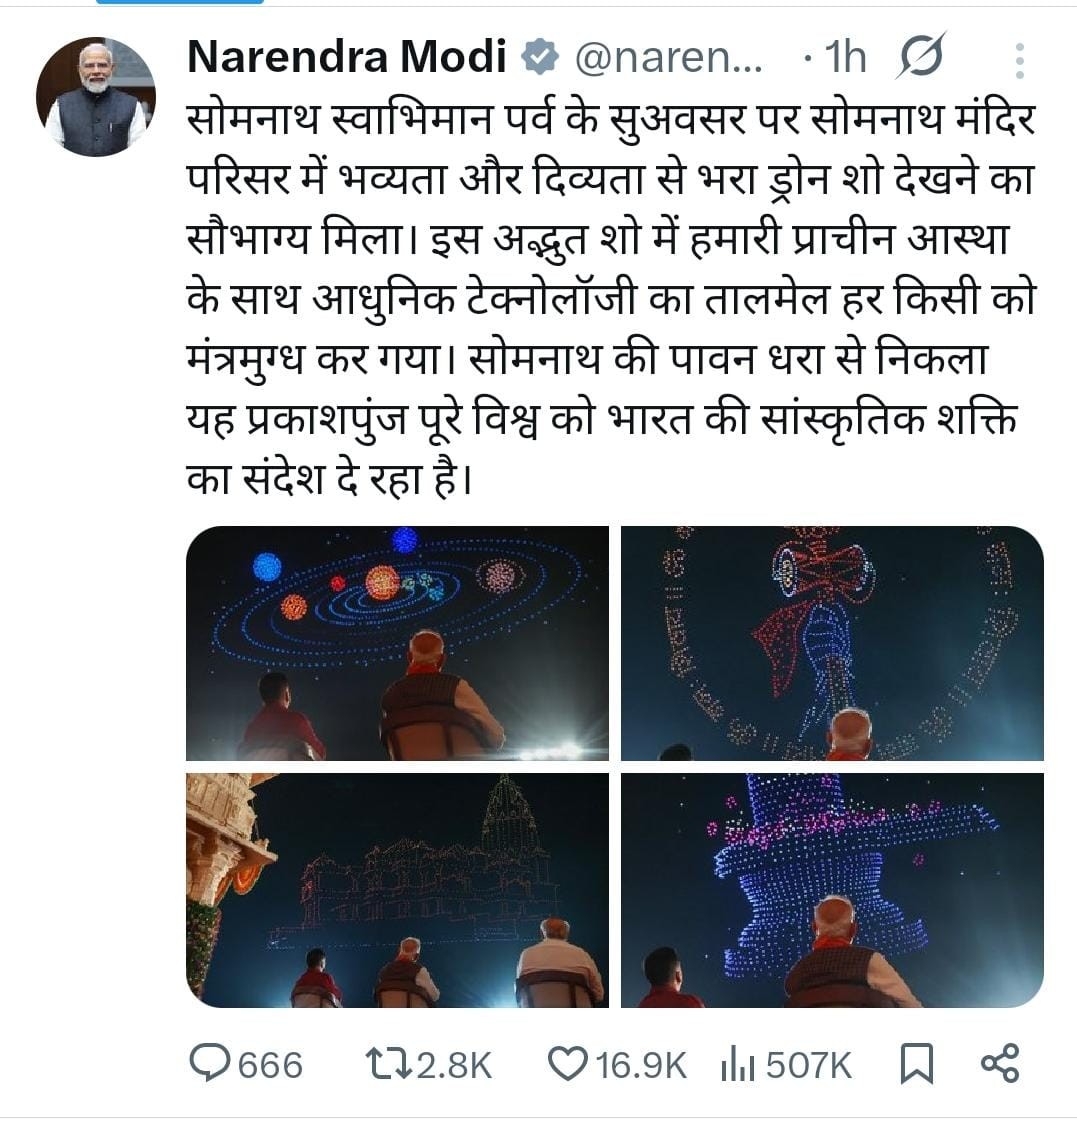Reply using the speech bubble icon

tap(209, 1063)
